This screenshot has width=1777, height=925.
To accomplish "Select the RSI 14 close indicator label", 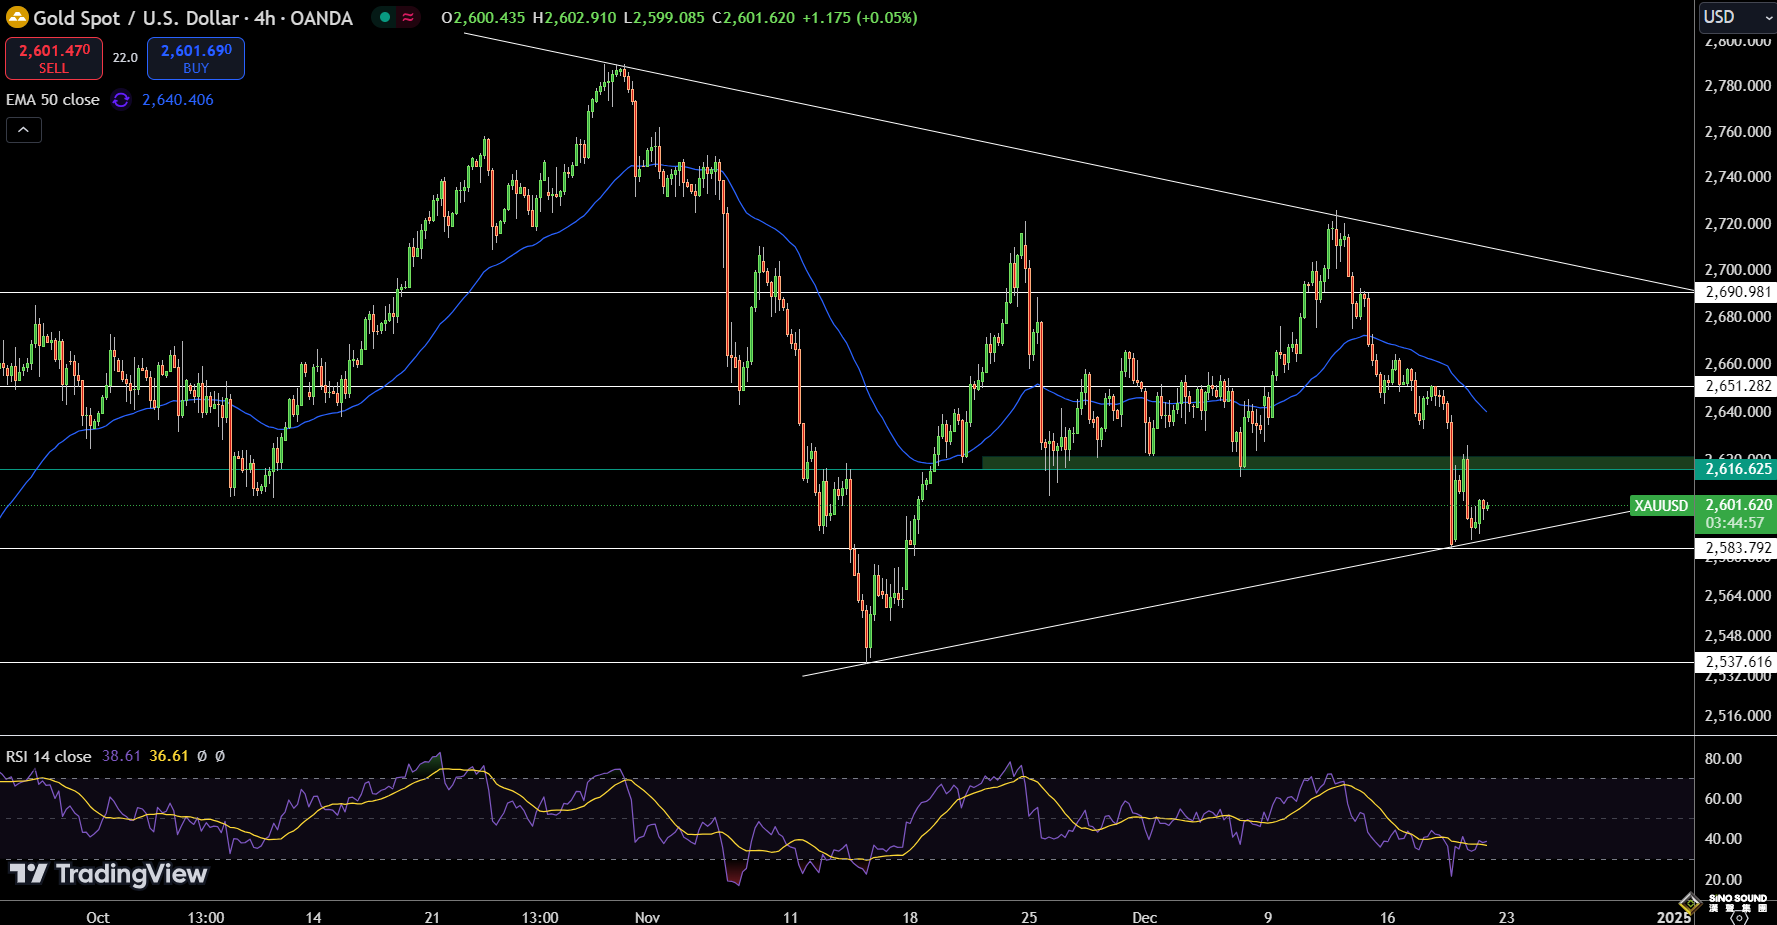I will [48, 756].
